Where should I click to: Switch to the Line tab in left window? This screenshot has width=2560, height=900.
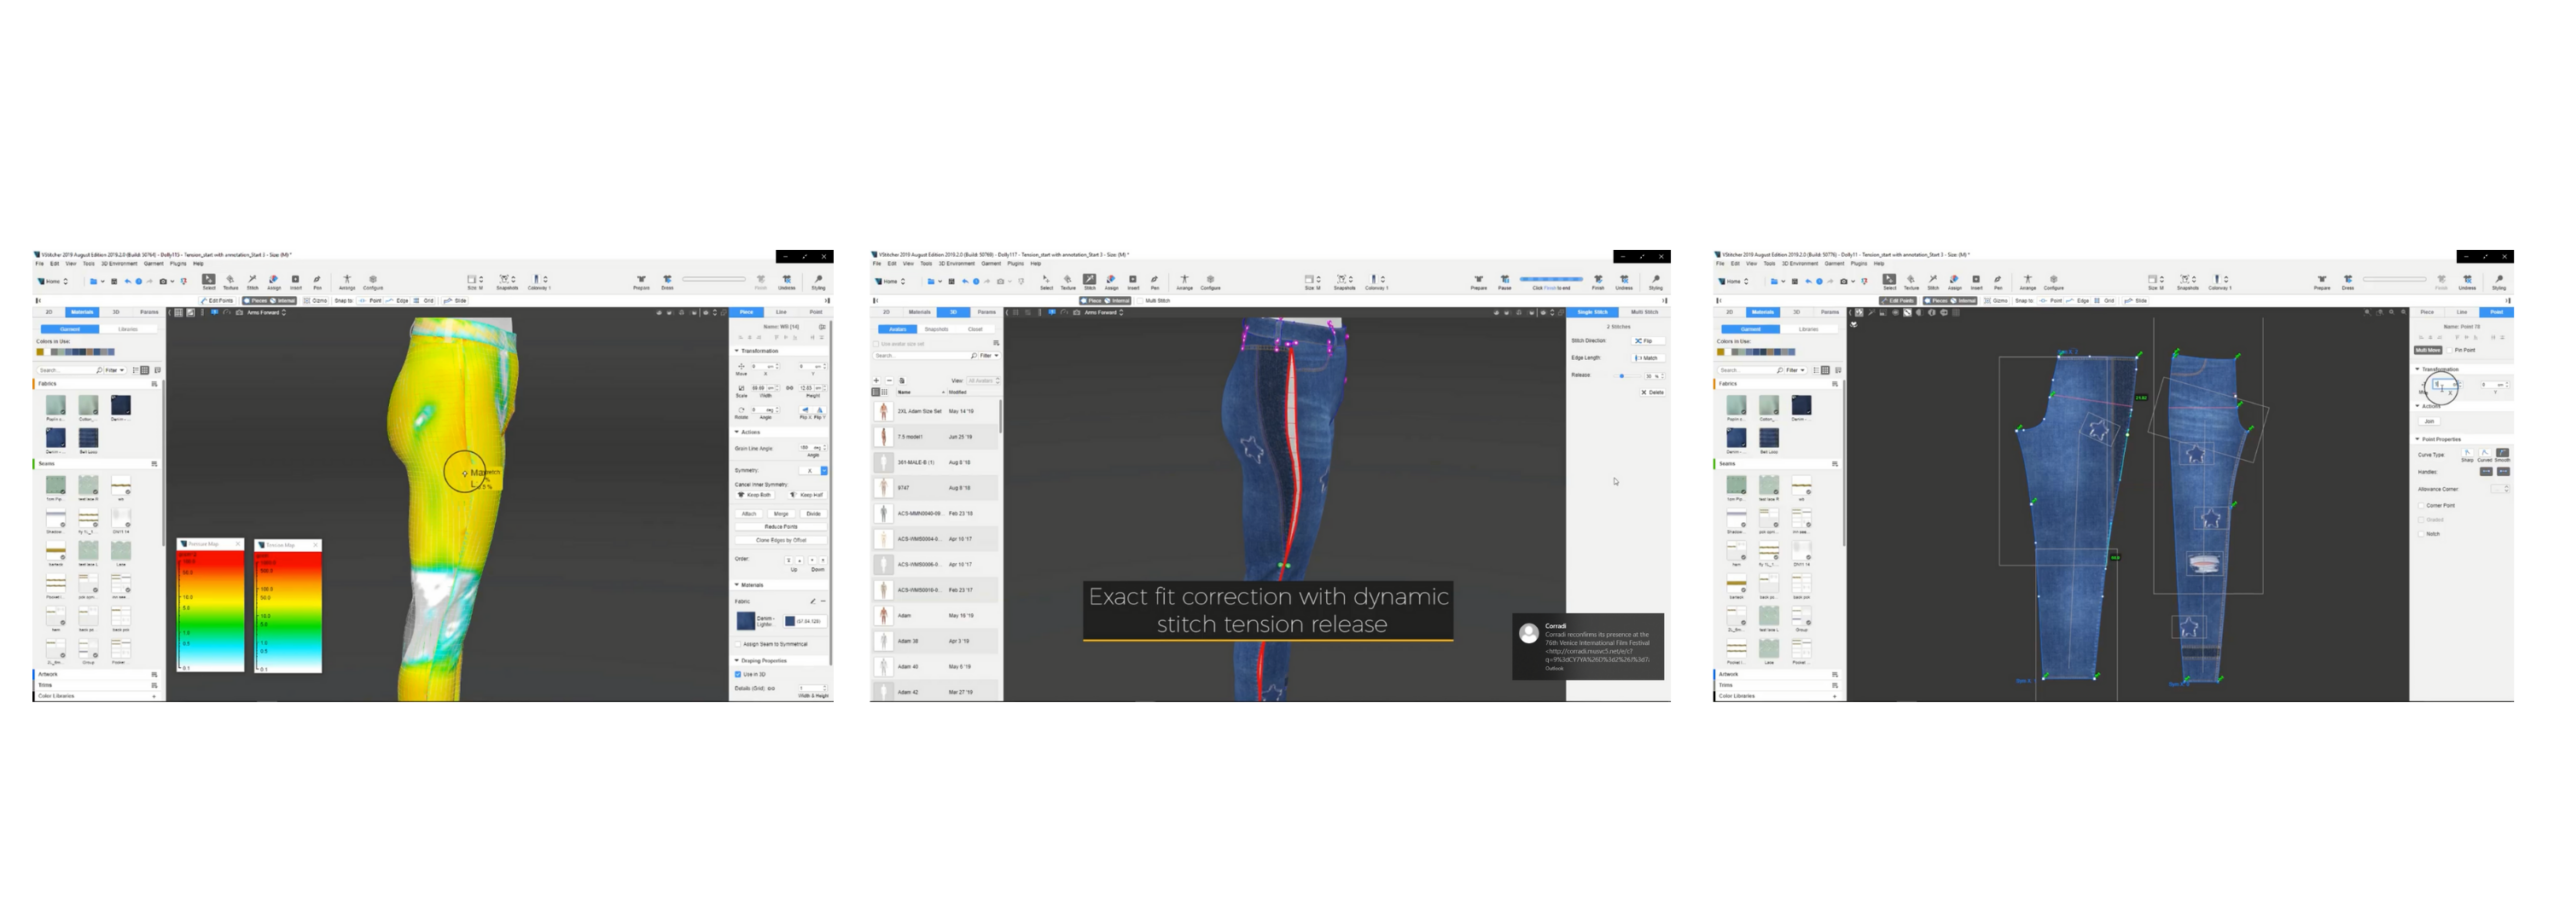coord(781,312)
